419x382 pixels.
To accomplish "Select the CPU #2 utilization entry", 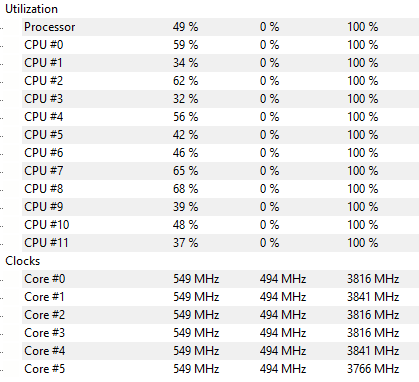I will 220,81.
